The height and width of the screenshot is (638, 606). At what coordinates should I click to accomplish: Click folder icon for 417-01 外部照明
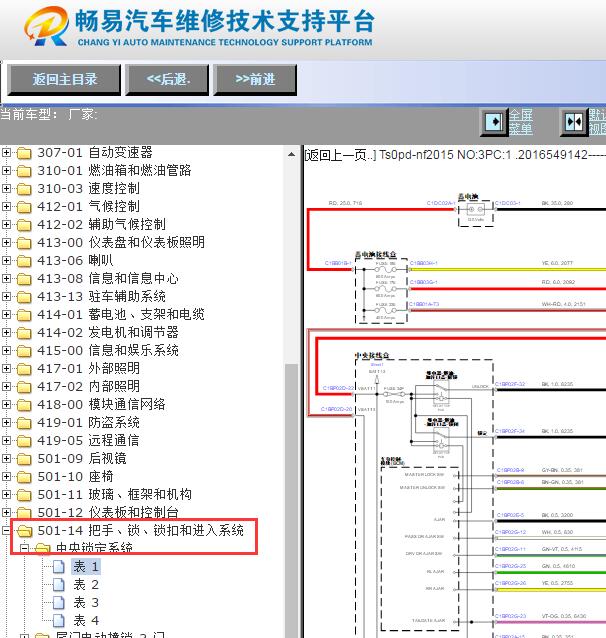(24, 369)
